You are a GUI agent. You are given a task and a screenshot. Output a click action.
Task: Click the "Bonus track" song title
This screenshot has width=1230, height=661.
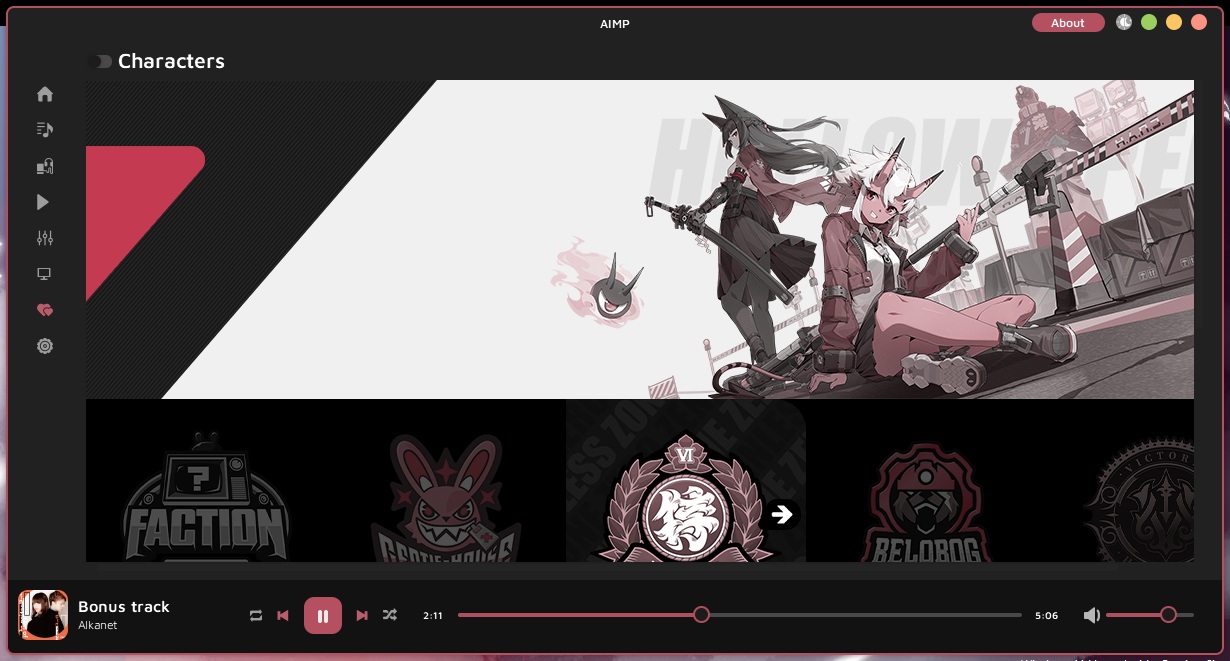coord(124,607)
